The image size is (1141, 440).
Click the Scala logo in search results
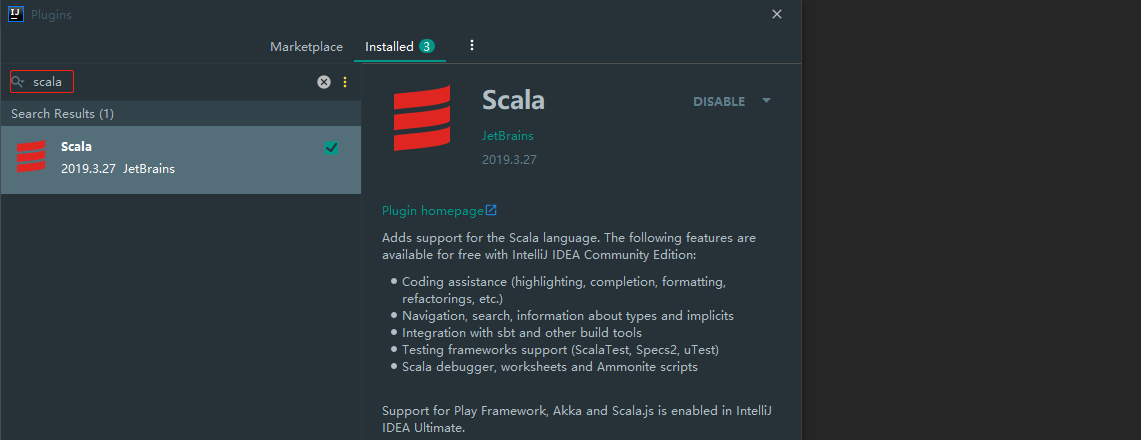[31, 157]
